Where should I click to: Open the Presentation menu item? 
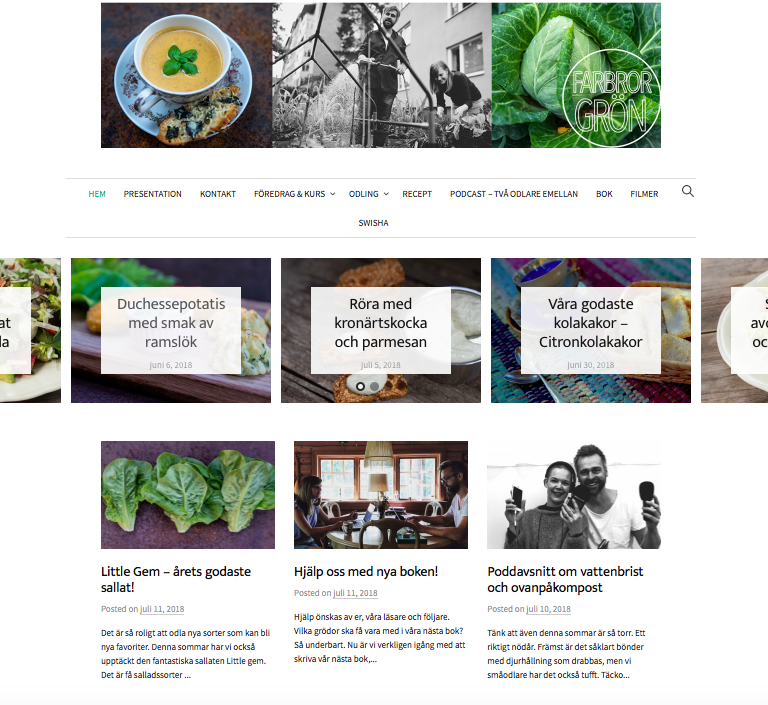152,194
